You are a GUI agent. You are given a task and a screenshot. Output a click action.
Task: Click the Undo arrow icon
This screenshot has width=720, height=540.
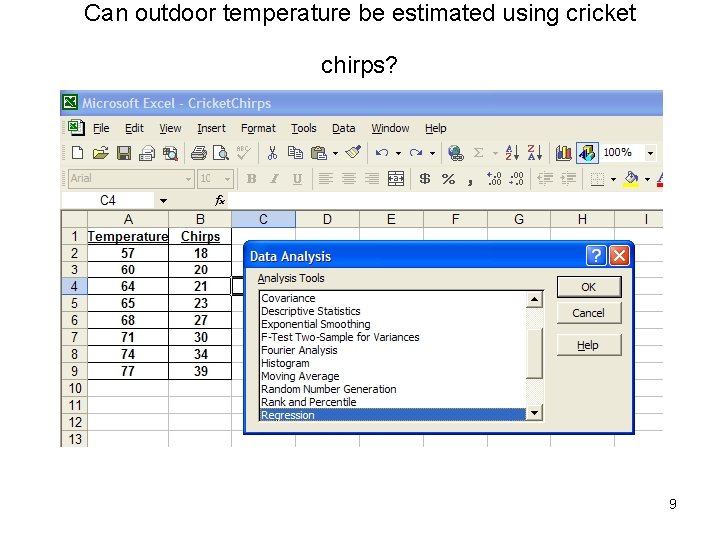pos(382,153)
